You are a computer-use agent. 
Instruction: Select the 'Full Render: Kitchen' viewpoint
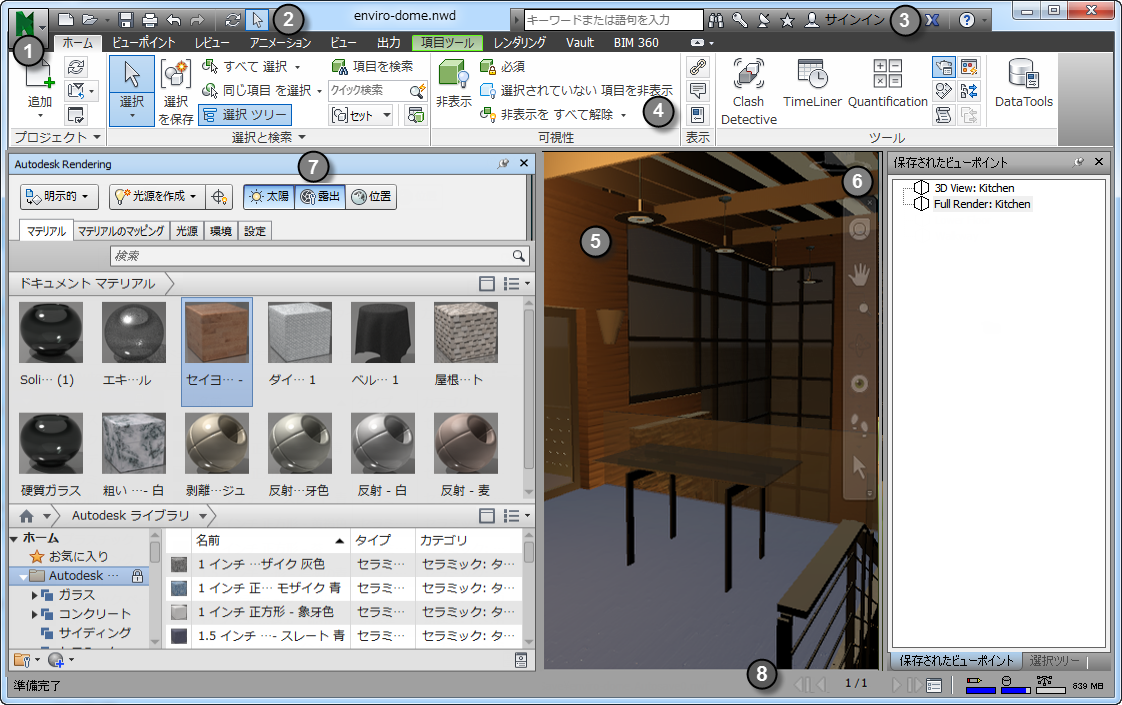pos(982,204)
